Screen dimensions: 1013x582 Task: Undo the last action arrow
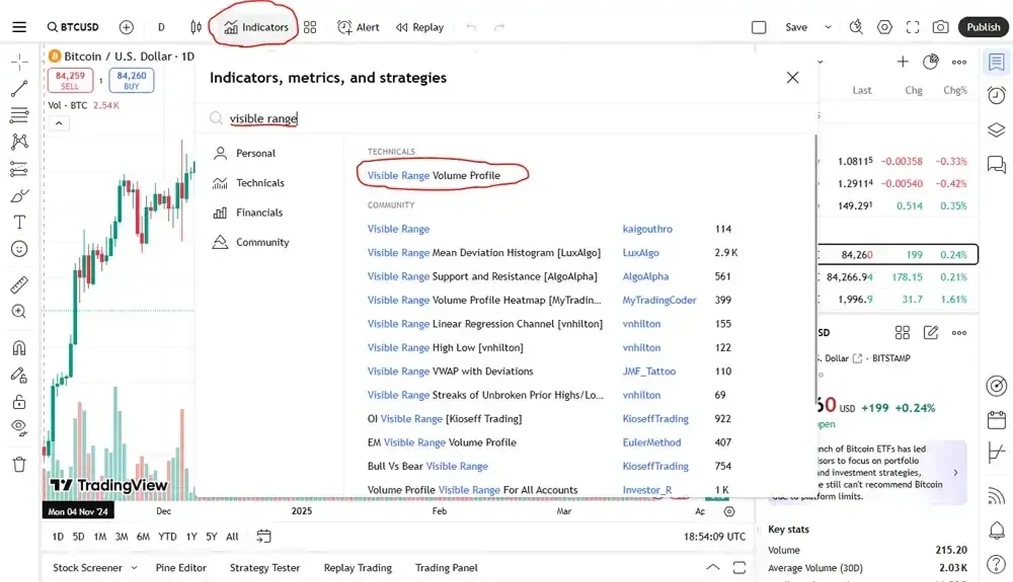[x=471, y=27]
